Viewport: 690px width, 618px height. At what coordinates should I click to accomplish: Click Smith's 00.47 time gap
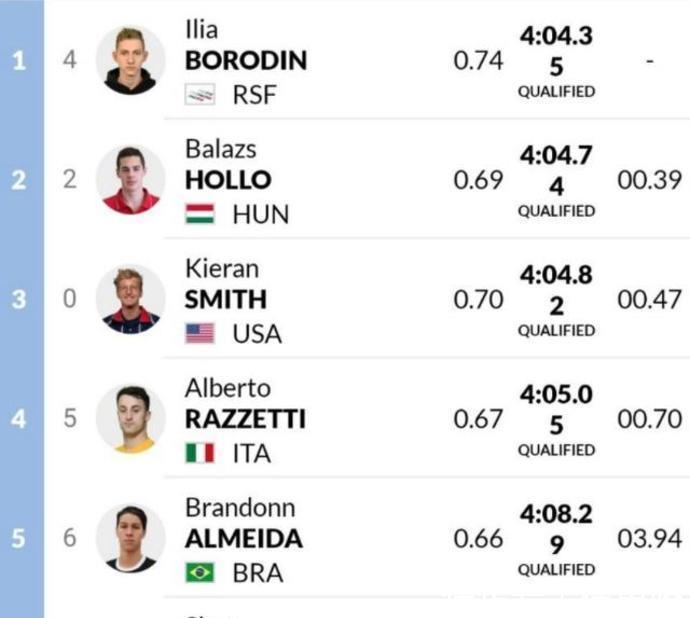pos(649,299)
